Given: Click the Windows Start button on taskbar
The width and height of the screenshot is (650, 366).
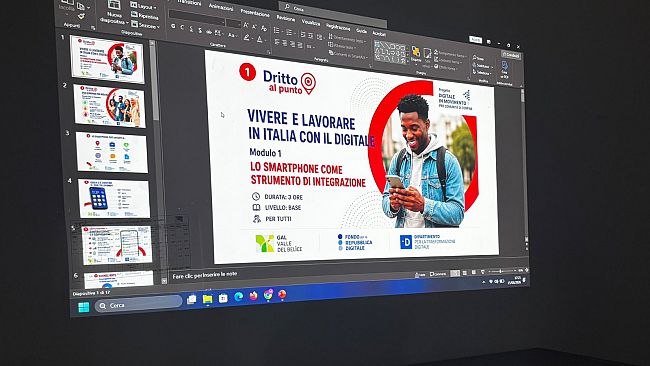Looking at the screenshot, I should point(83,307).
